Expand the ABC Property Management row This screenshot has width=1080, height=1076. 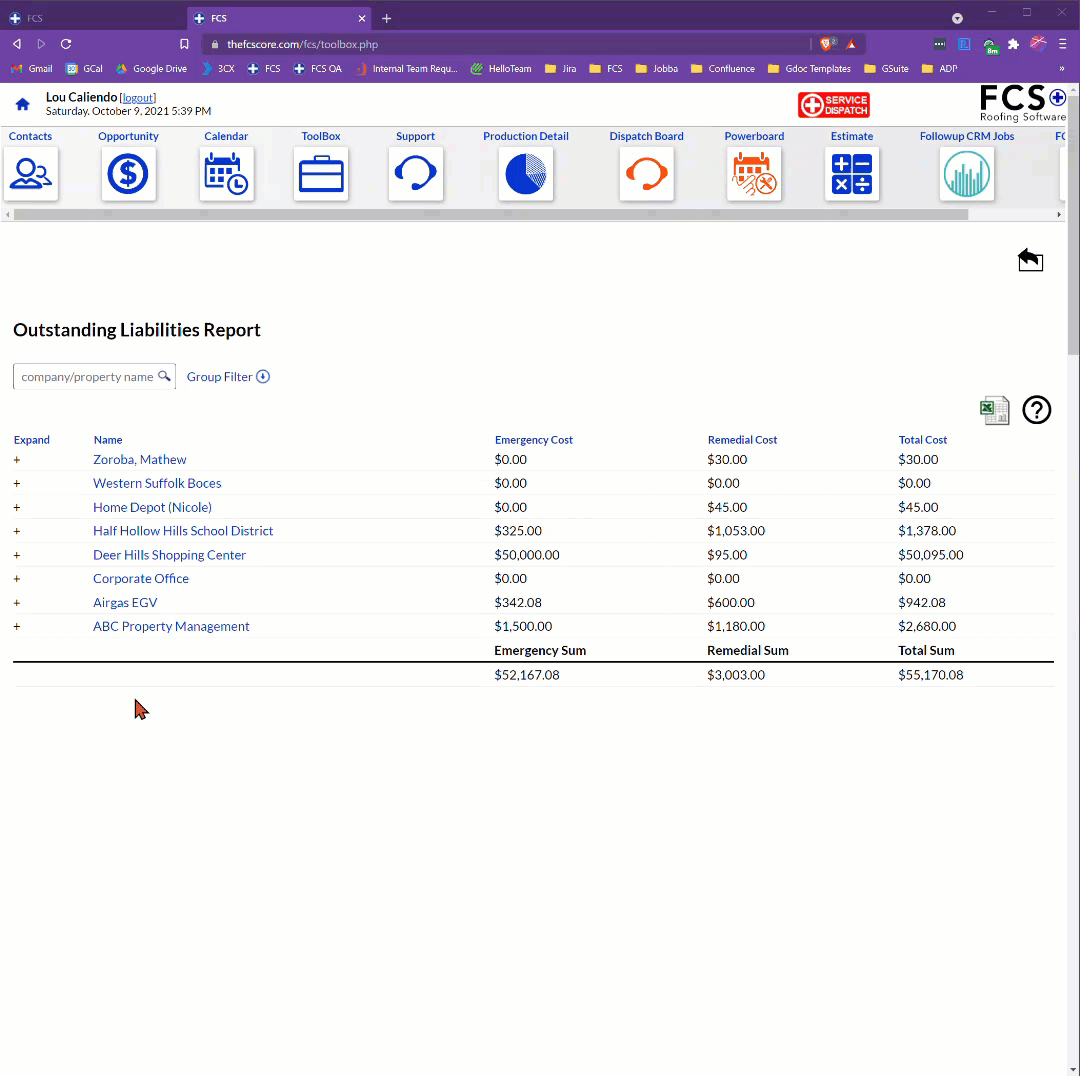17,627
